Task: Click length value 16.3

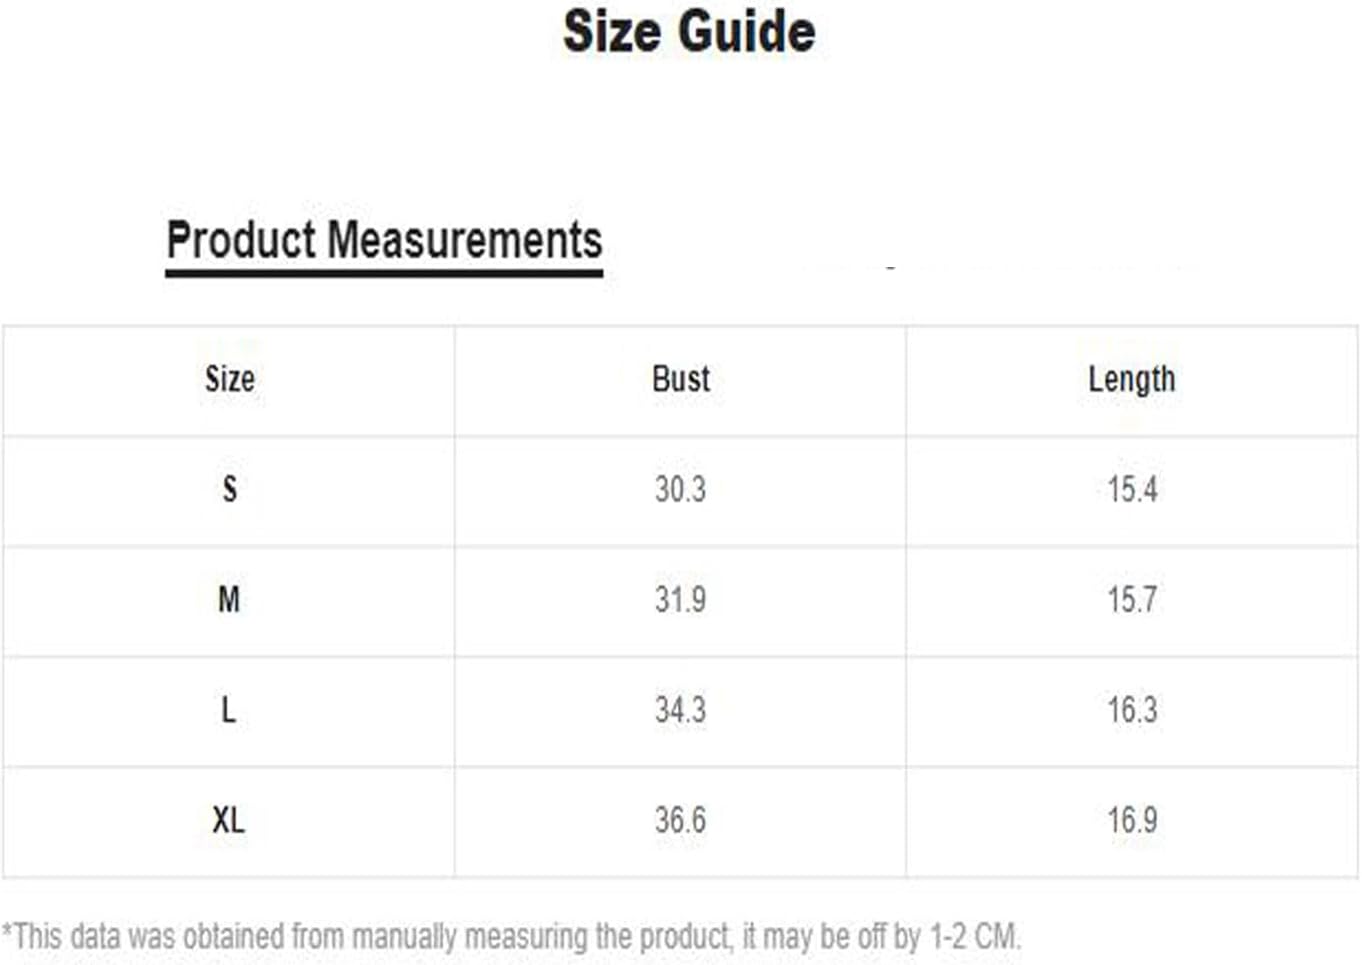Action: coord(1132,710)
